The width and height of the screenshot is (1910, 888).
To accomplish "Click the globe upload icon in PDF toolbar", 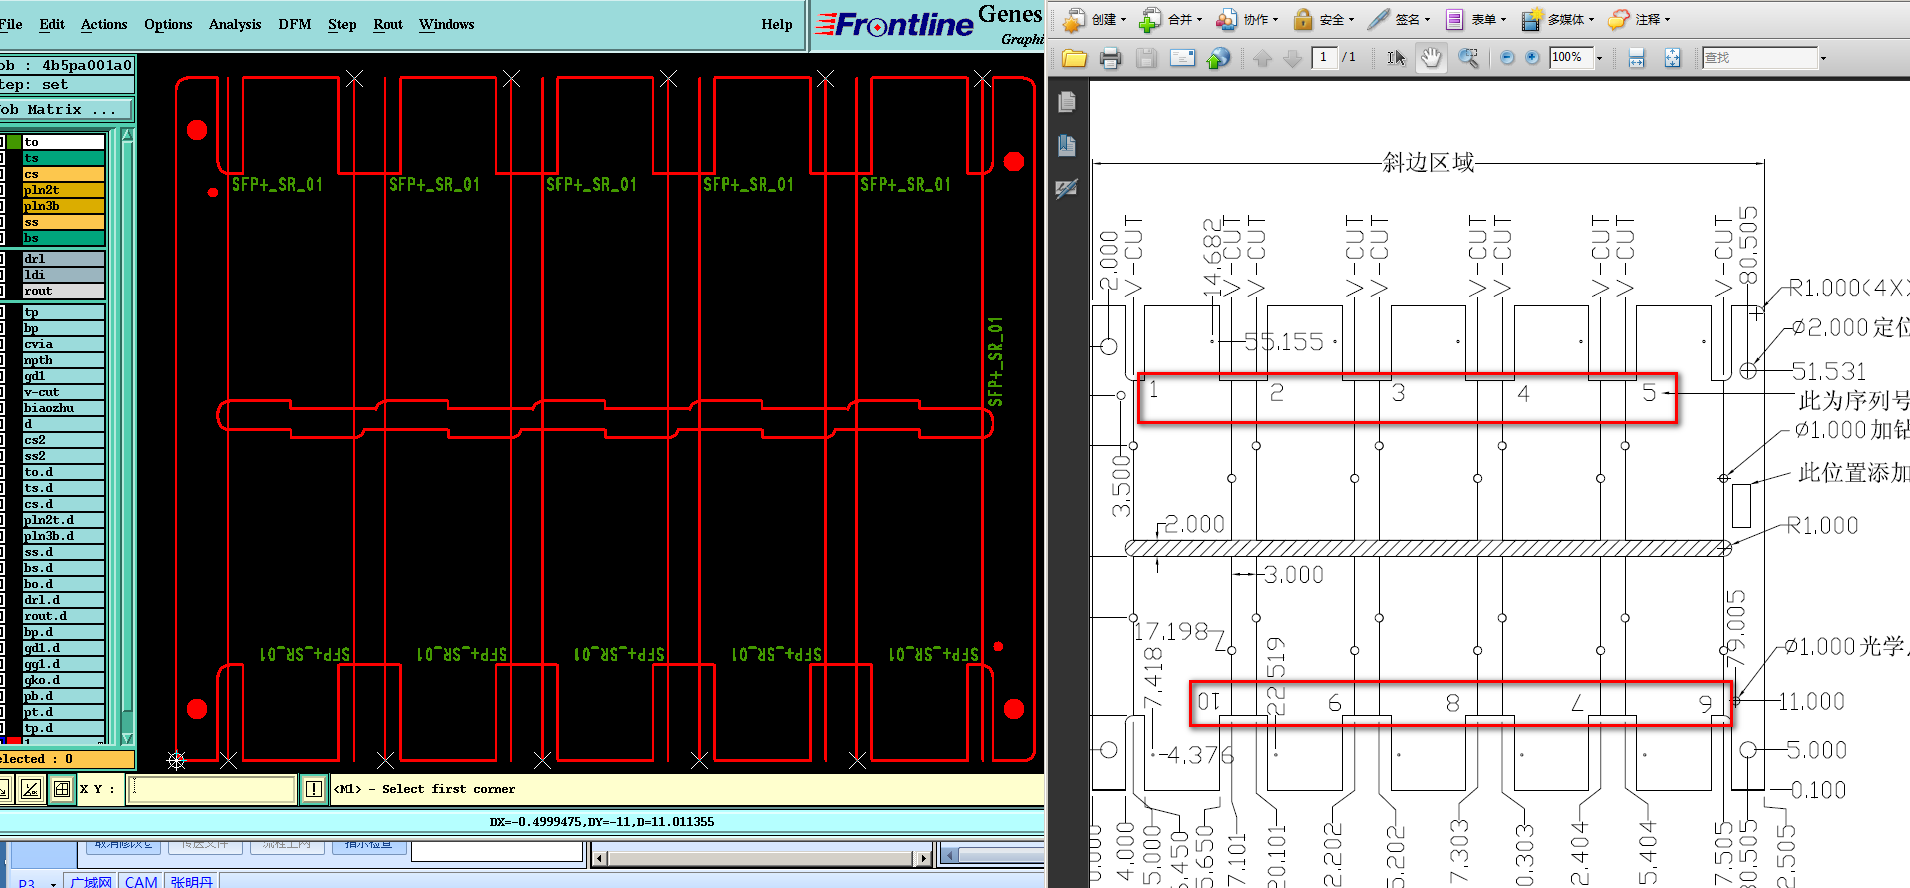I will point(1218,58).
